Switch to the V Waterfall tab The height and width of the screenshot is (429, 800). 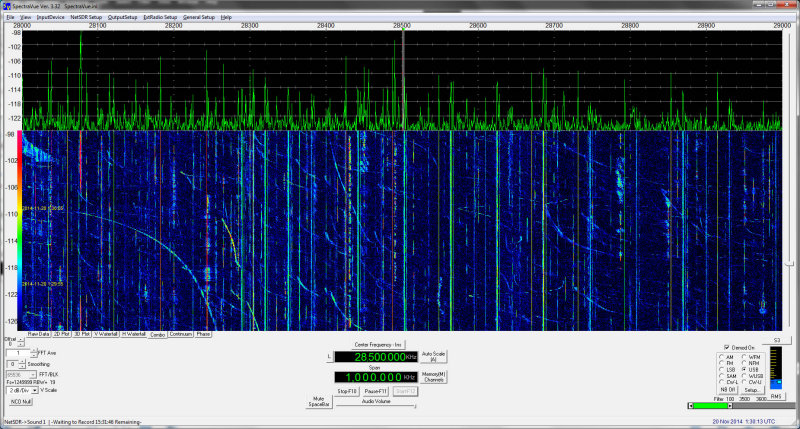tap(106, 334)
